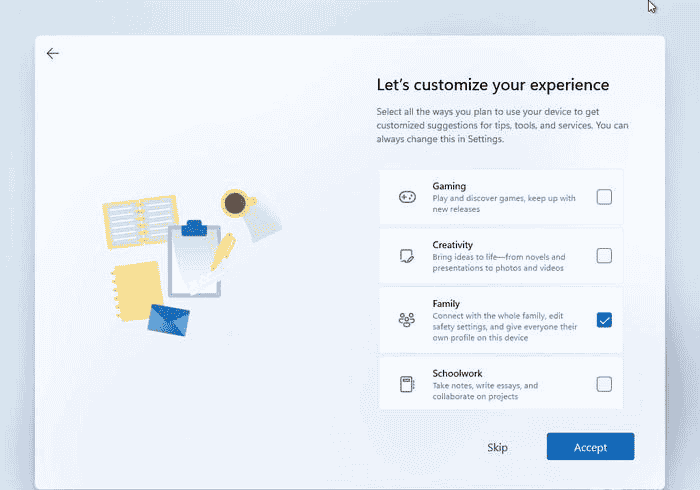This screenshot has width=700, height=490.
Task: Select the Creativity option title
Action: coord(453,245)
